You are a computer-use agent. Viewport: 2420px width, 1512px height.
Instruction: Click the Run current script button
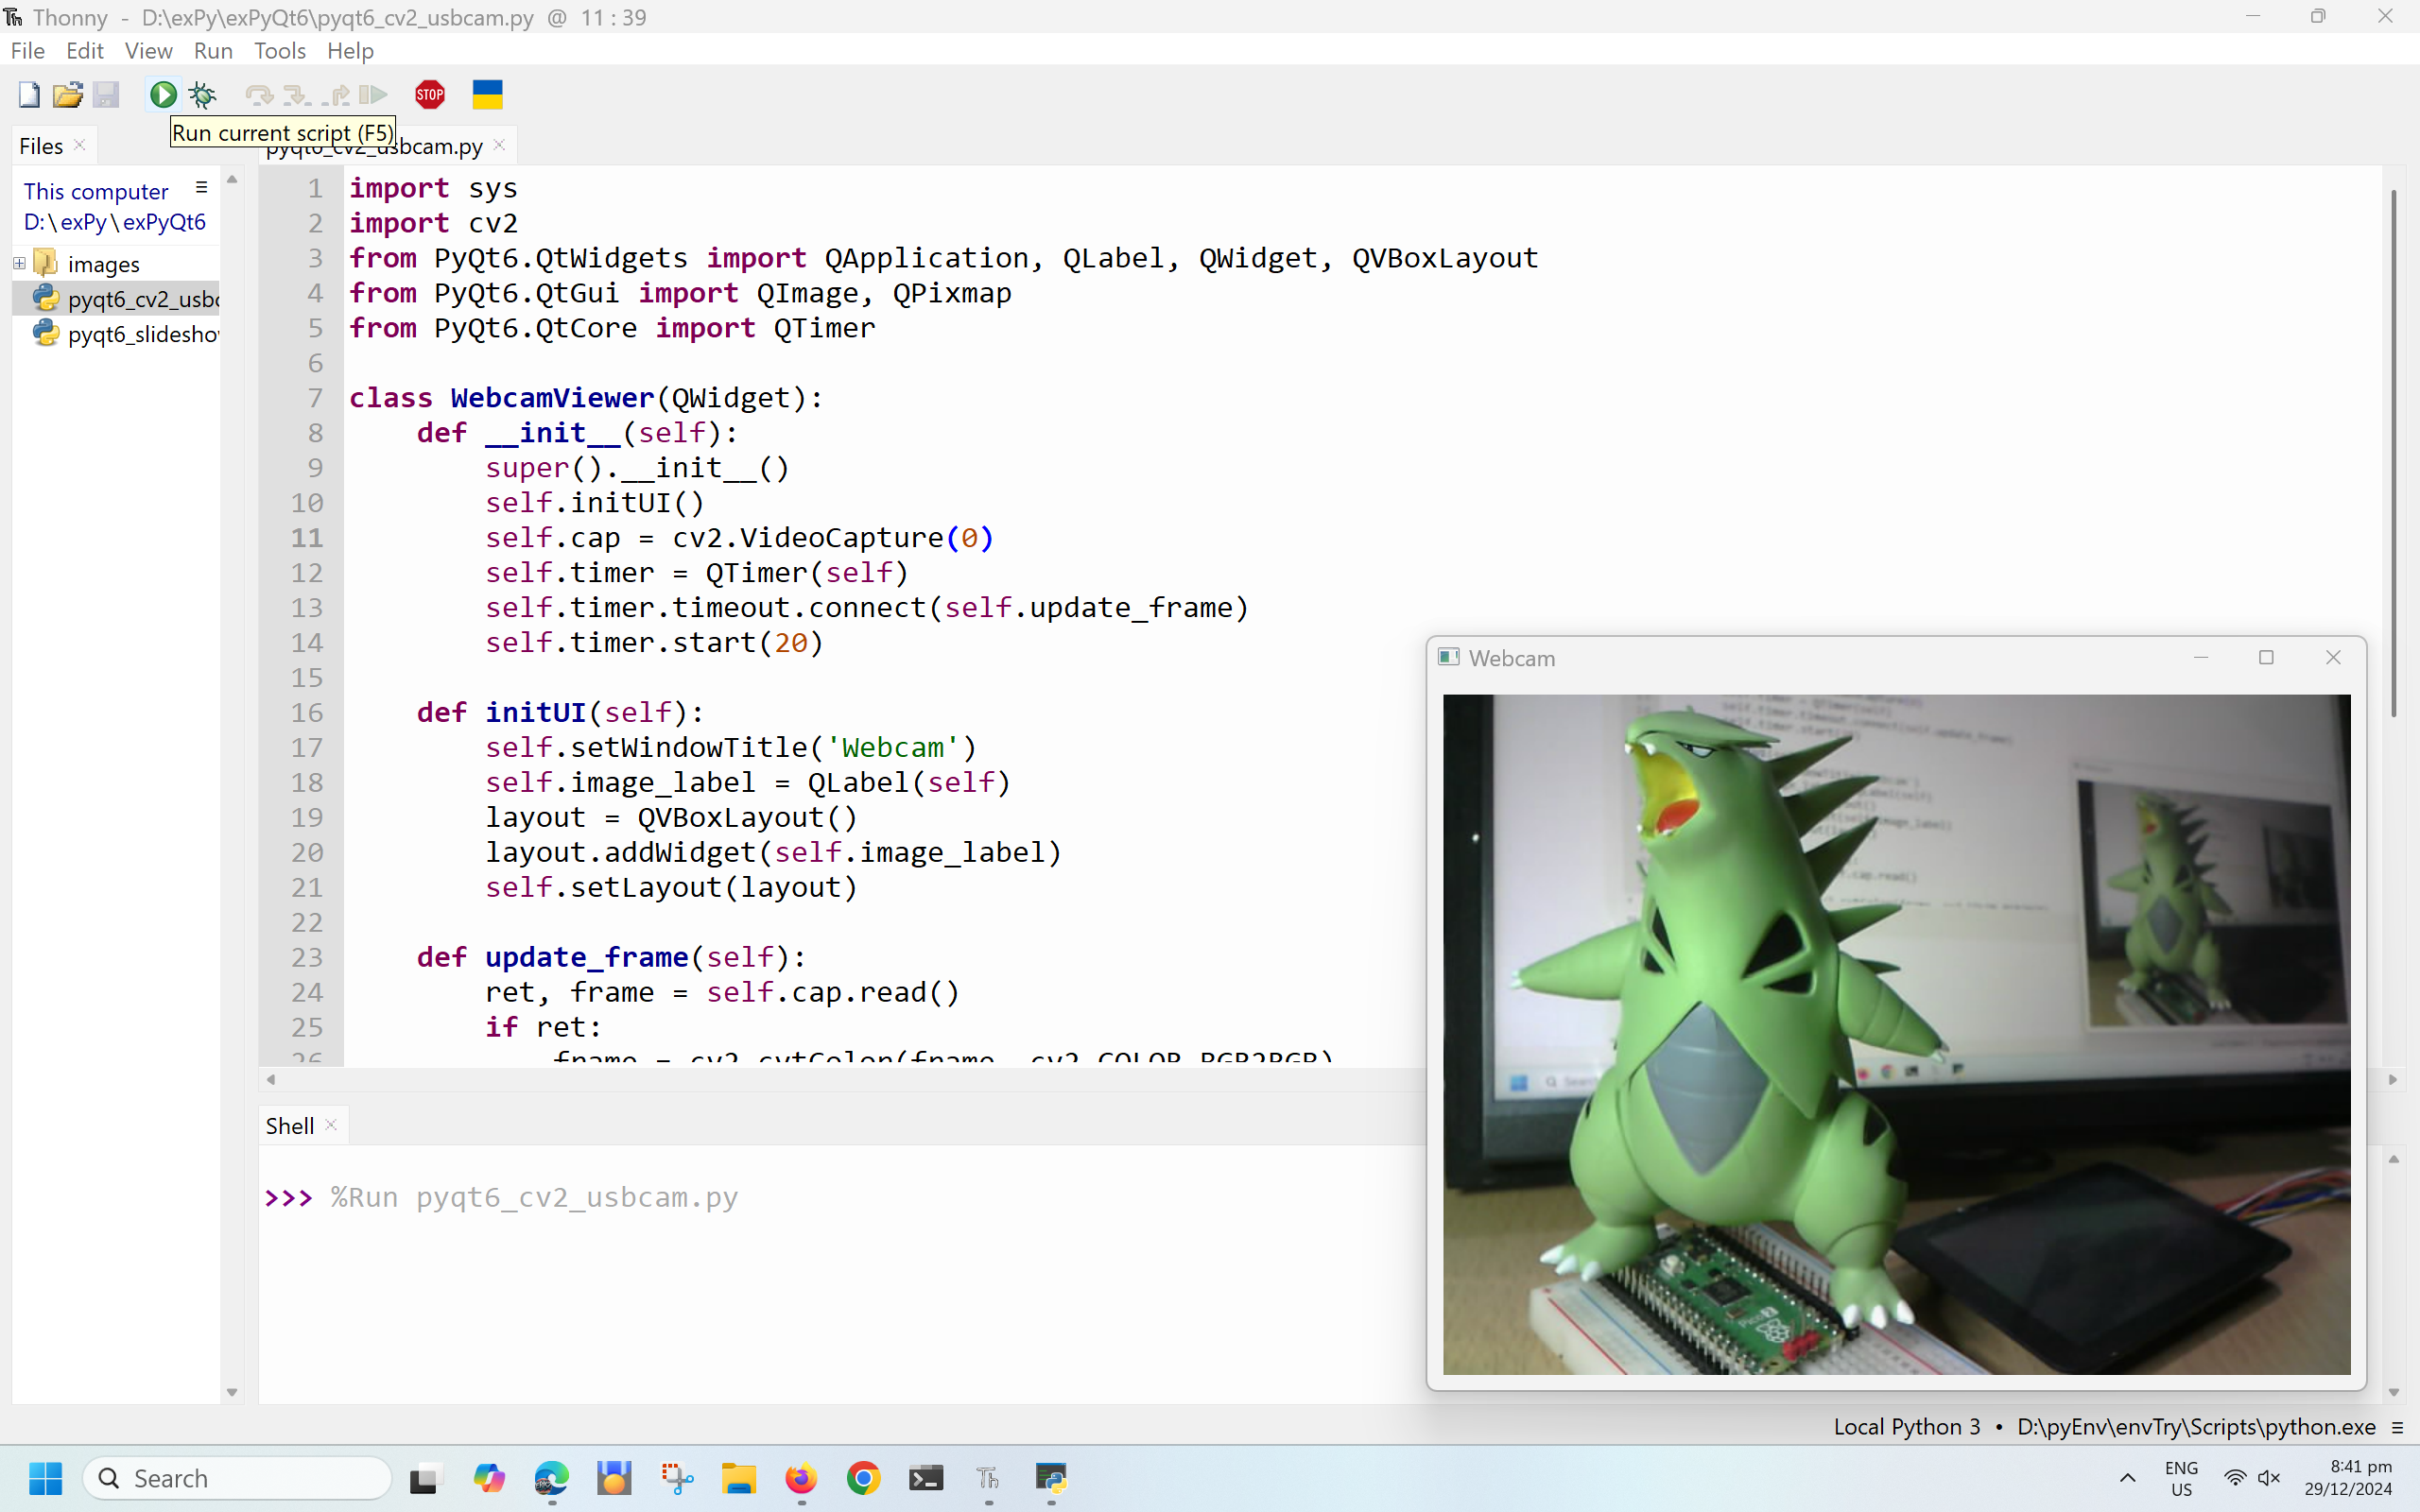163,95
